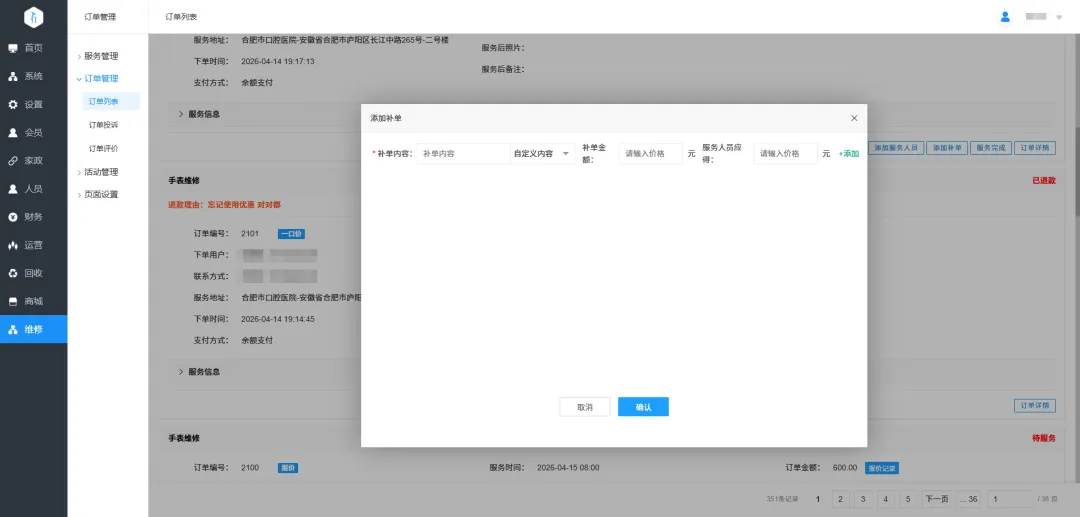
Task: Click 取消 to cancel the dialog
Action: [x=584, y=407]
